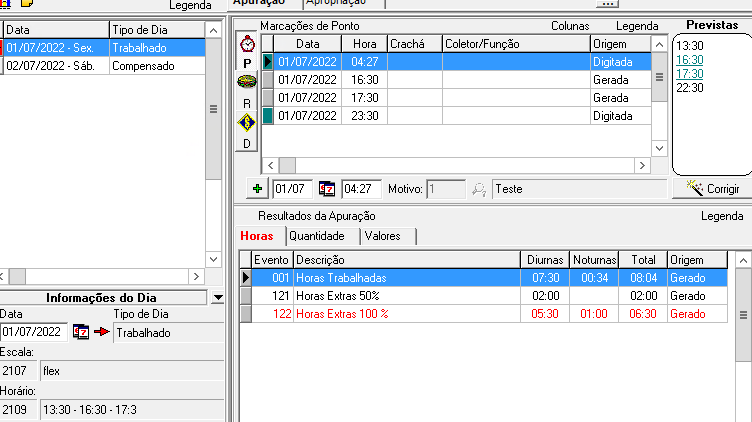
Task: Click the R button in the side toolbar
Action: 247,103
